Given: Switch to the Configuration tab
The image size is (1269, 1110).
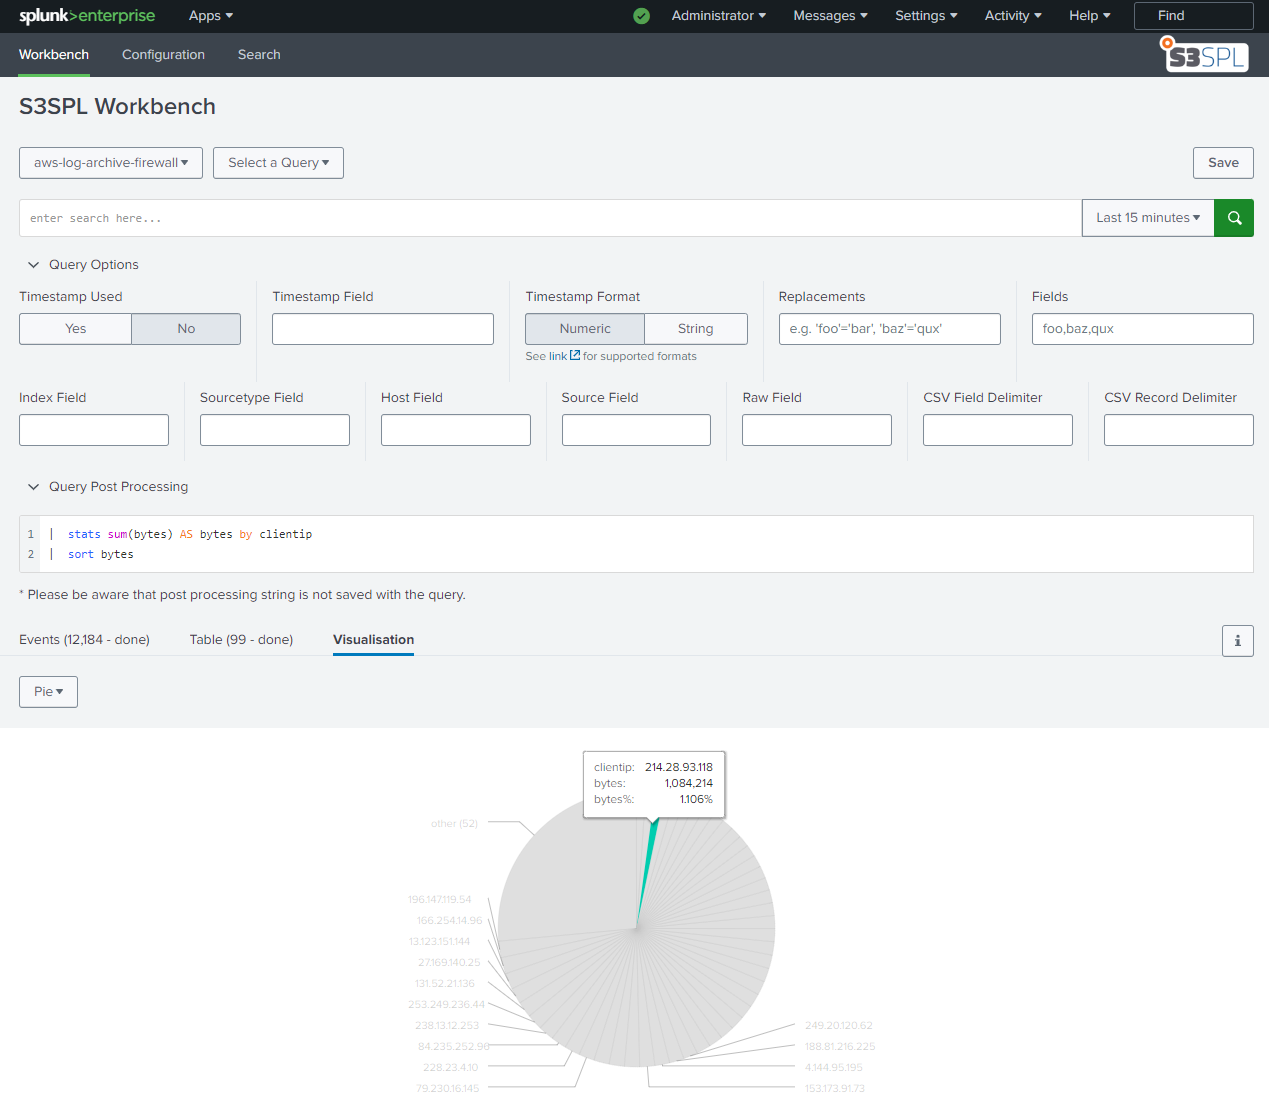Looking at the screenshot, I should [163, 55].
